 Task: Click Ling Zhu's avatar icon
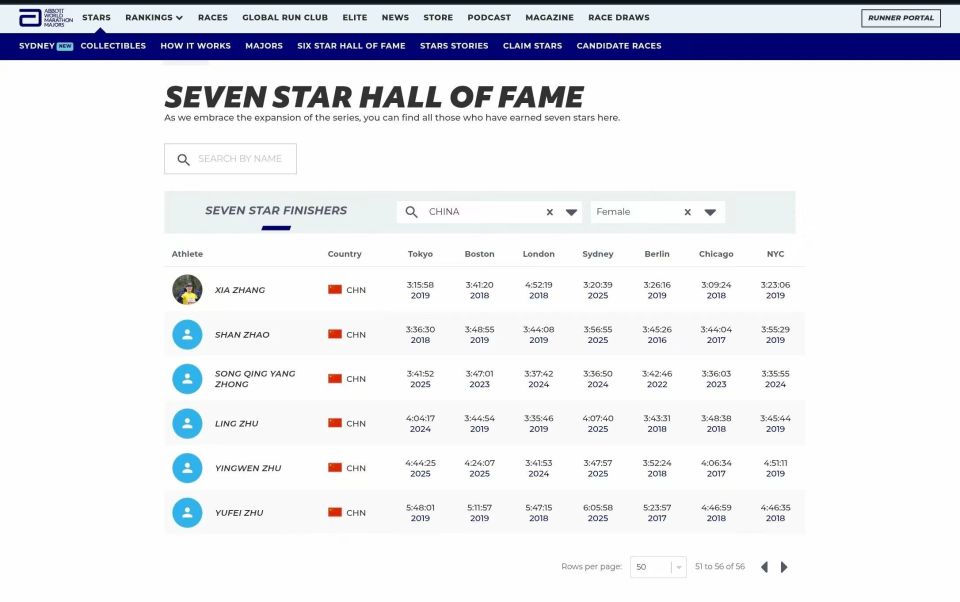tap(187, 423)
